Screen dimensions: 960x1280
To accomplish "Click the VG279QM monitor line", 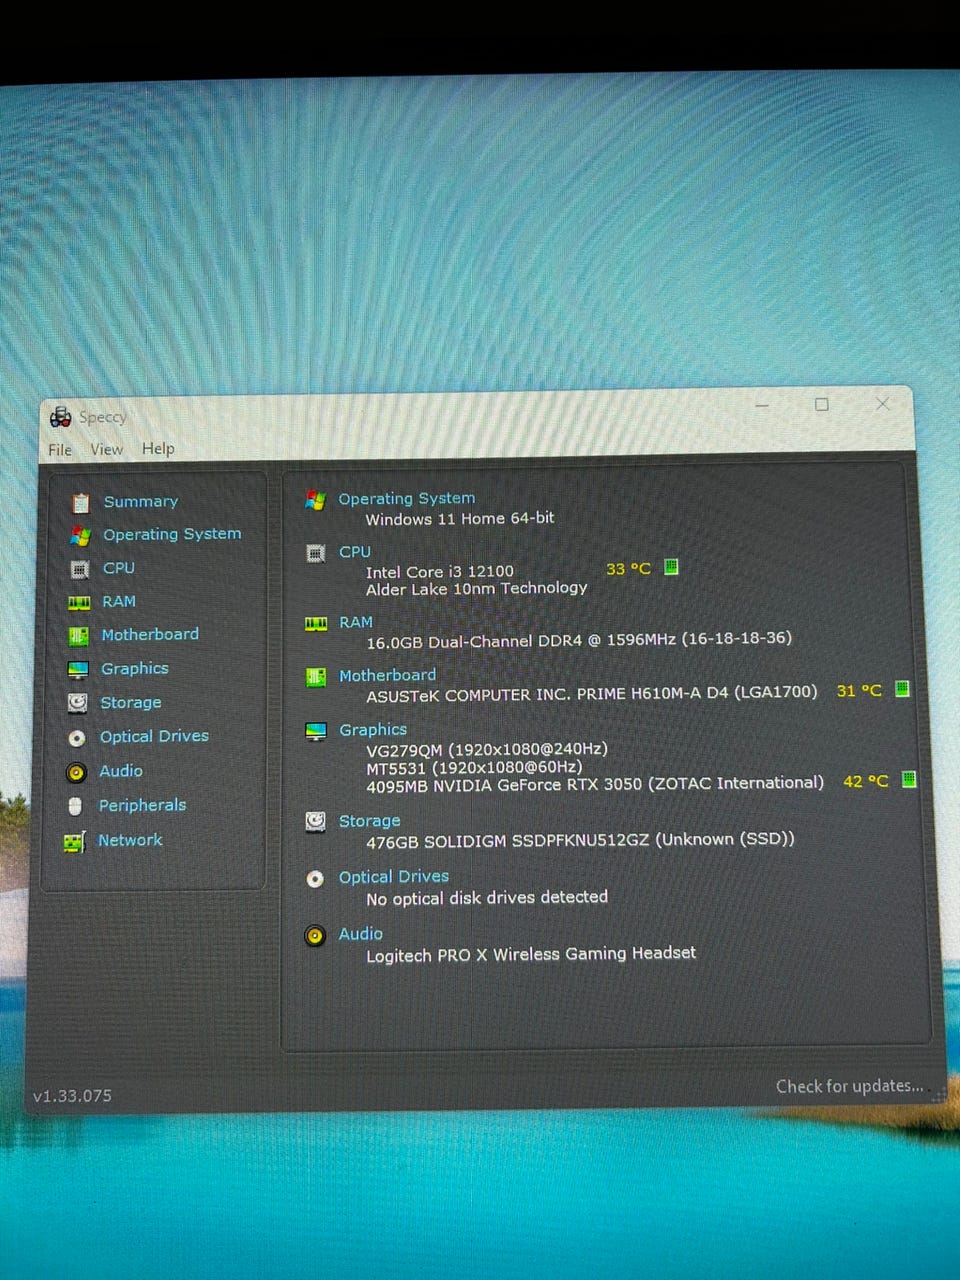I will (487, 749).
